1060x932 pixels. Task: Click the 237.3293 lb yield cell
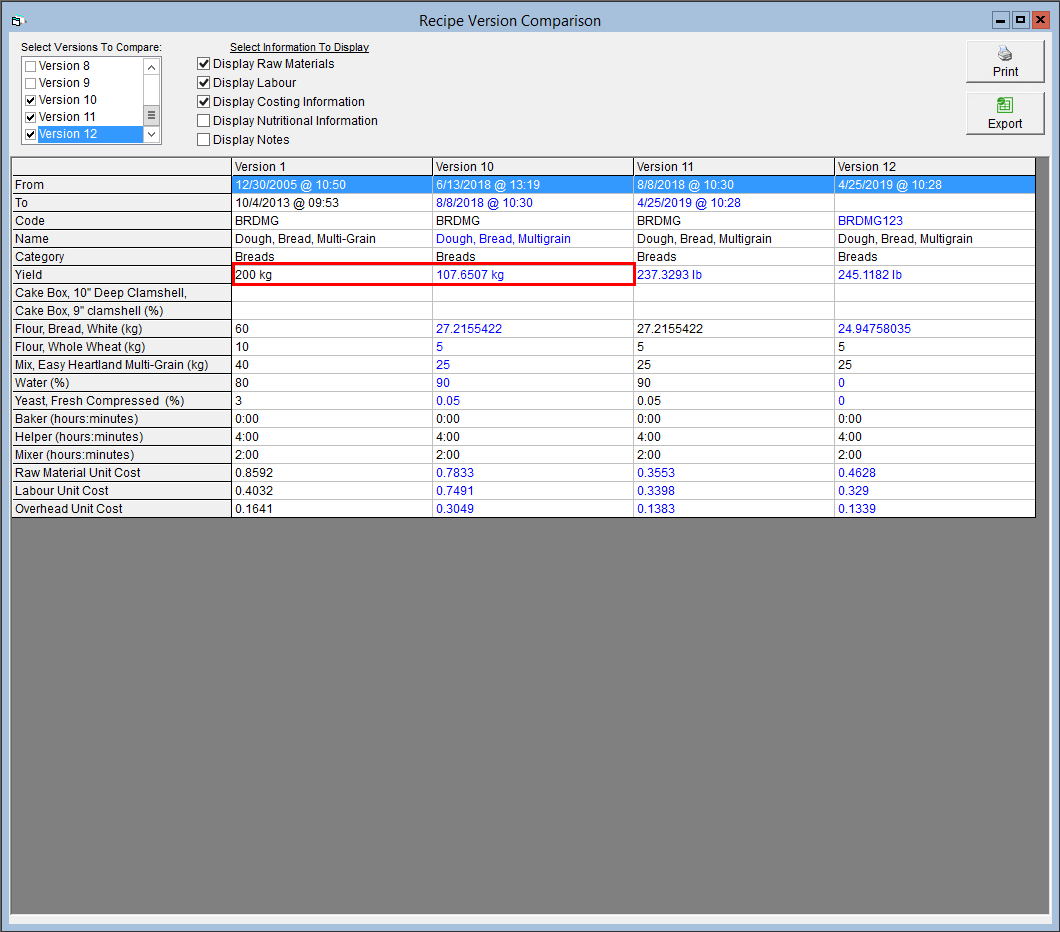point(733,274)
